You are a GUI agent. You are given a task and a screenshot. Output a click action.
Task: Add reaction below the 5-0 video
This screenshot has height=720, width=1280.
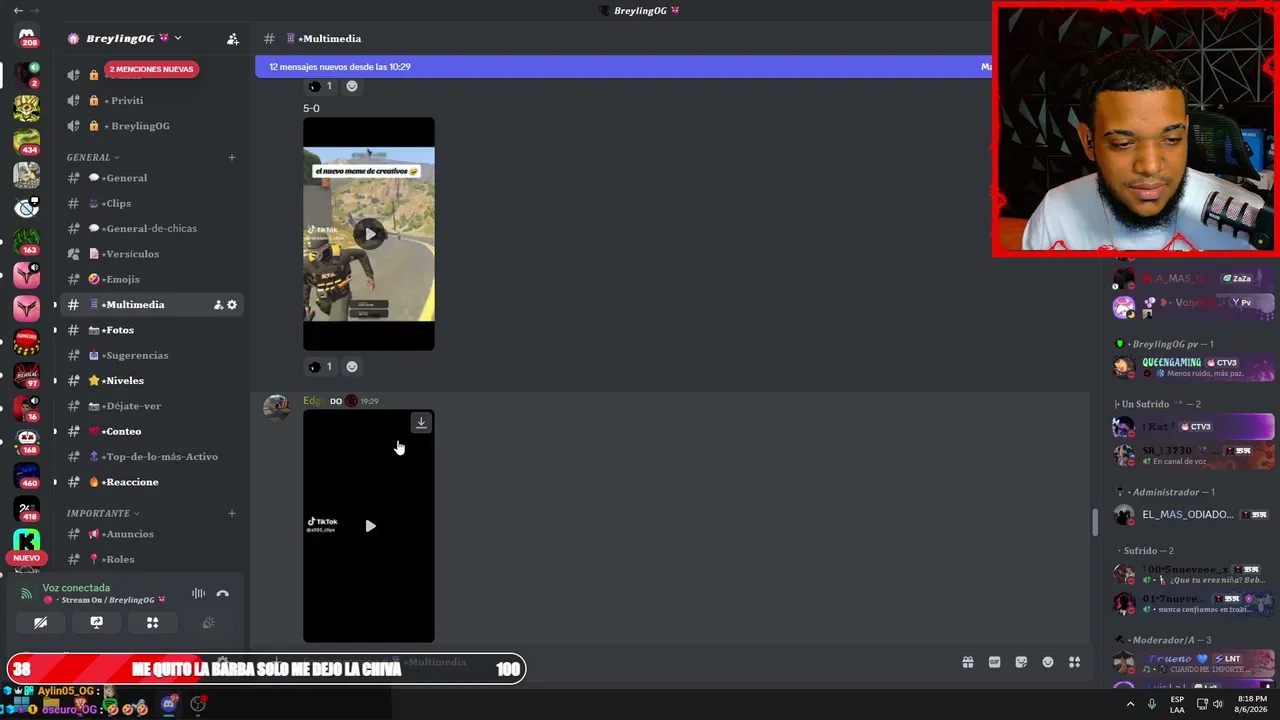pyautogui.click(x=351, y=367)
